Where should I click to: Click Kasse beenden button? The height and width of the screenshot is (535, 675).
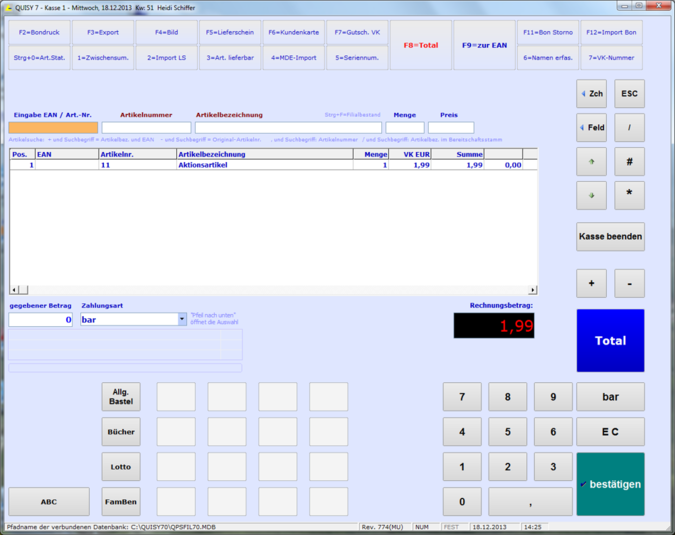click(610, 237)
